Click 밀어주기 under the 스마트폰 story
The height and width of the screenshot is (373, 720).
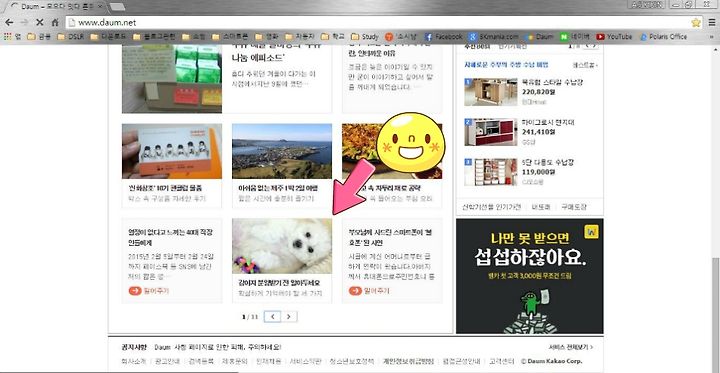click(x=370, y=291)
